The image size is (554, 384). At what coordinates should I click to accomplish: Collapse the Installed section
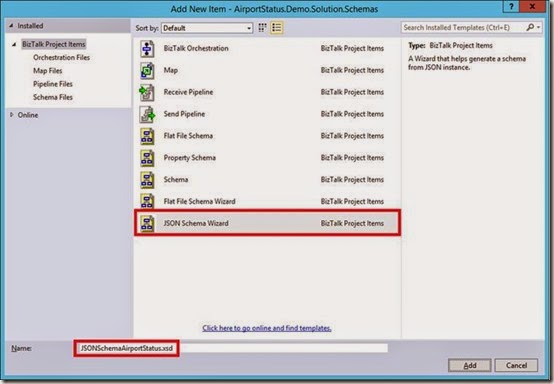coord(11,26)
